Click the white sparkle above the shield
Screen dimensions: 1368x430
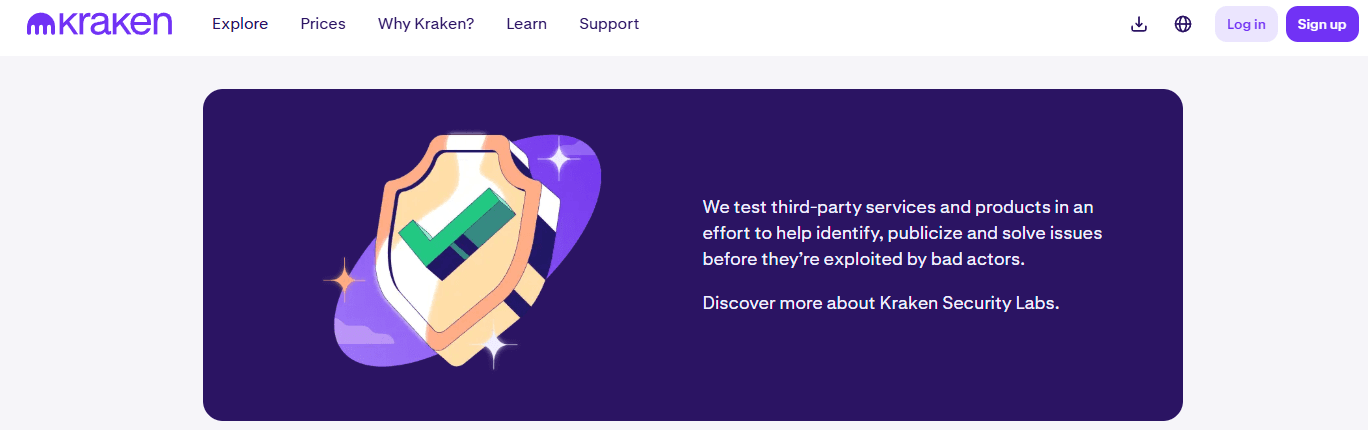(559, 158)
